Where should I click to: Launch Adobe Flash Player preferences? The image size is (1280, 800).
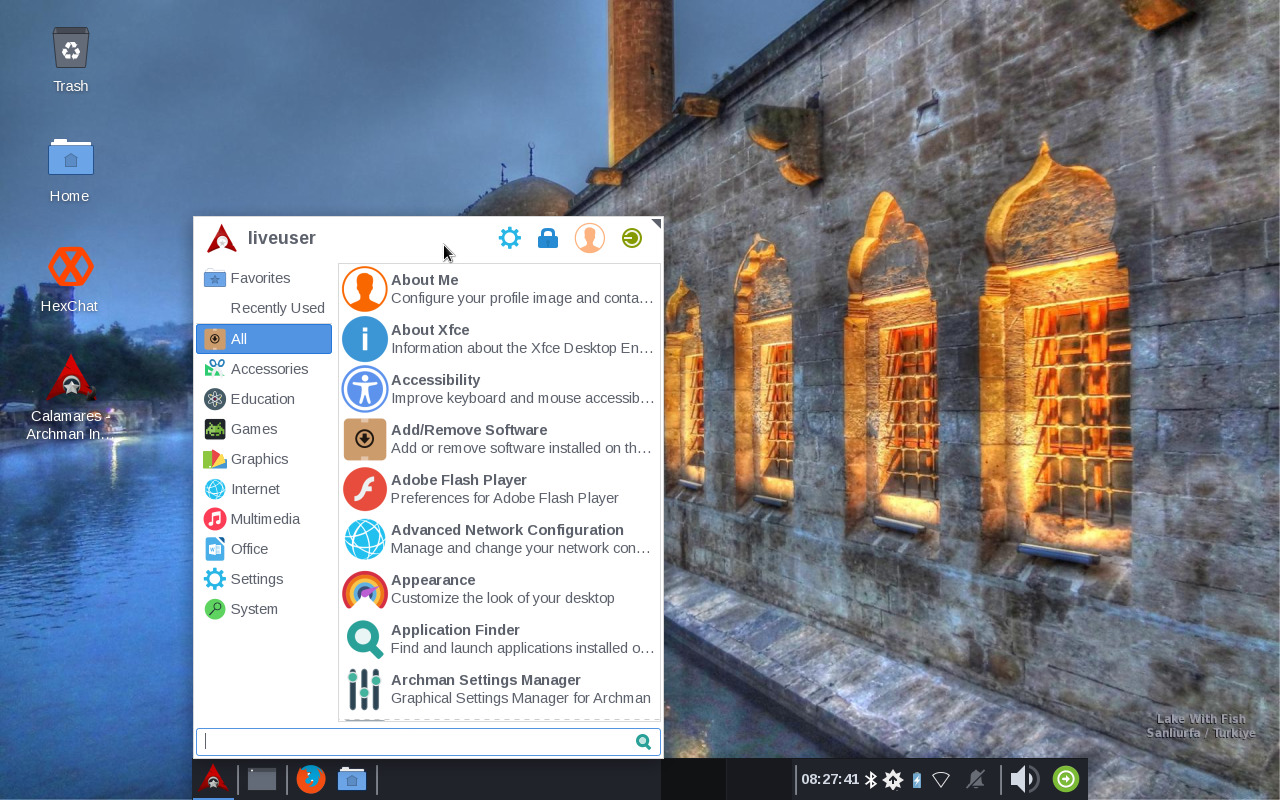pos(500,489)
